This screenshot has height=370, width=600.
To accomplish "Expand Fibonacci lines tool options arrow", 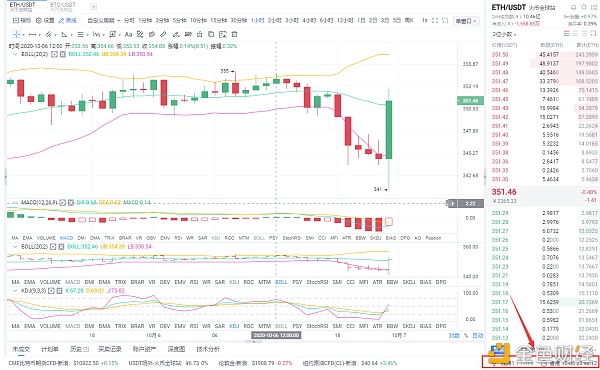I will click(x=87, y=35).
